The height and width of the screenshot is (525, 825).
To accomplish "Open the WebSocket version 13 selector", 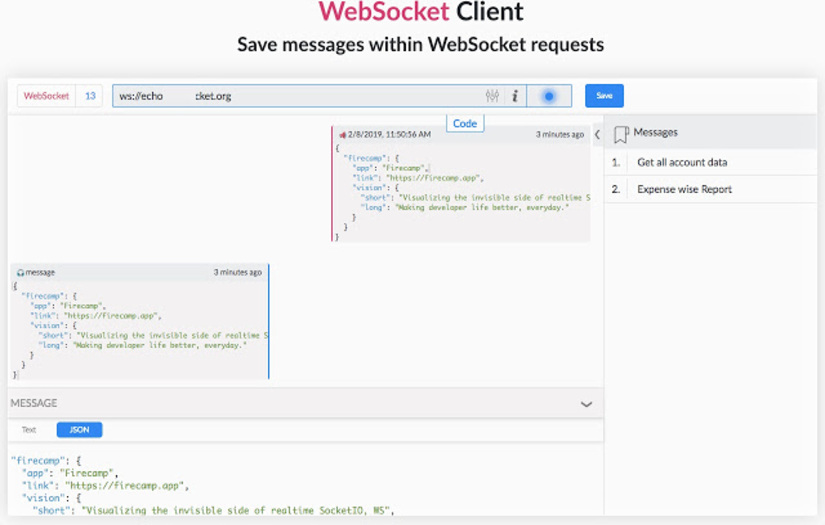I will (90, 96).
